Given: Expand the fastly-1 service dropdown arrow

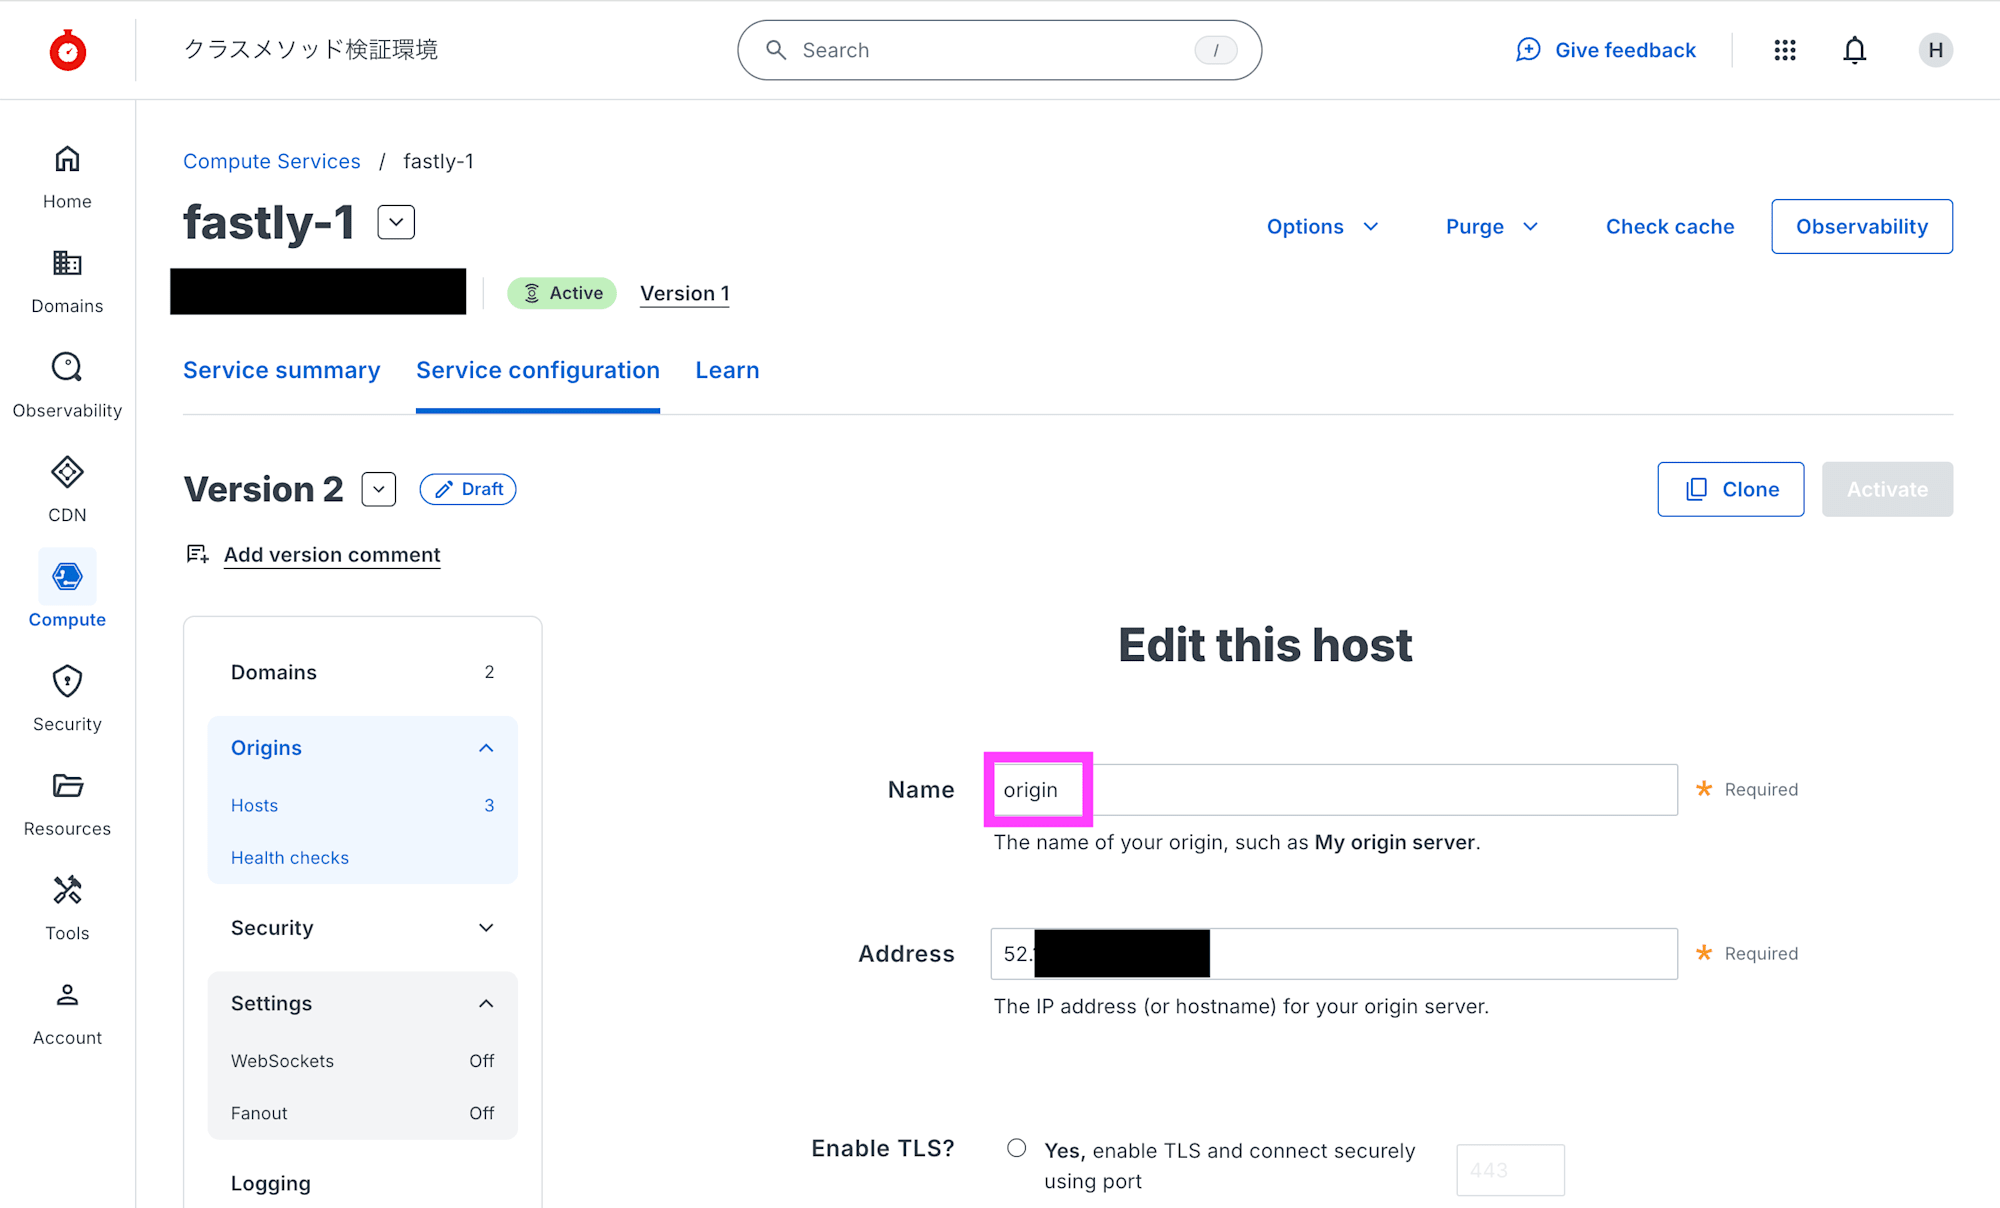Looking at the screenshot, I should click(396, 222).
